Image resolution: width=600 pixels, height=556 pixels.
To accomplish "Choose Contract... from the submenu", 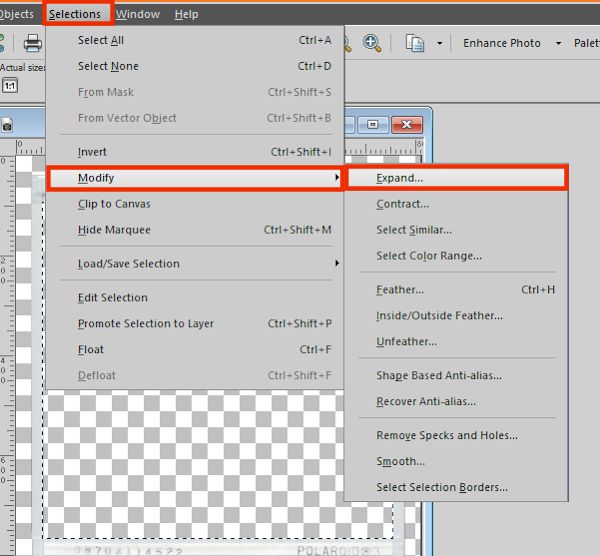I will [456, 204].
